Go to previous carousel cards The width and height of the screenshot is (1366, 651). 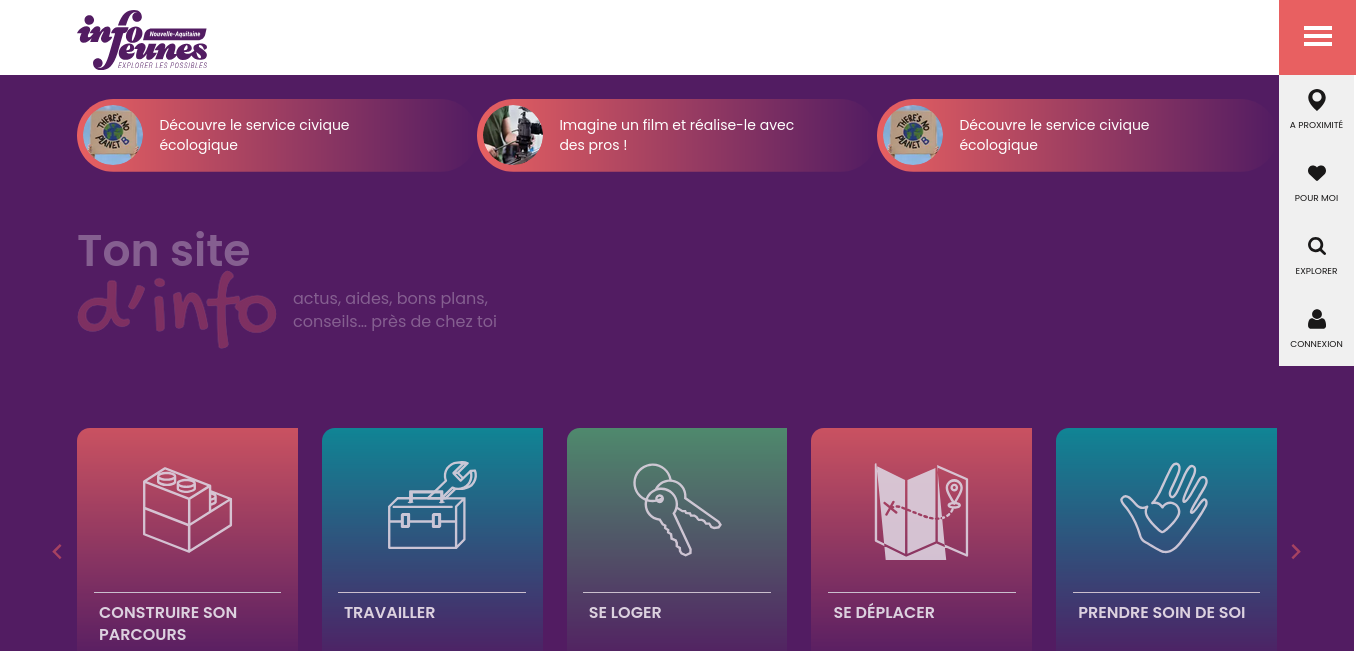[57, 551]
